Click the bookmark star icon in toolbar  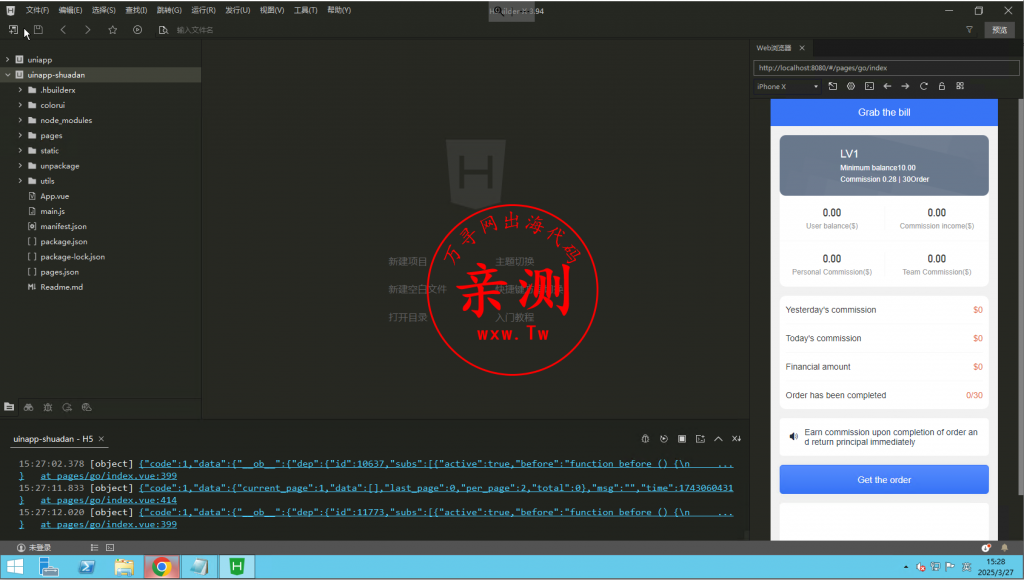pos(113,30)
